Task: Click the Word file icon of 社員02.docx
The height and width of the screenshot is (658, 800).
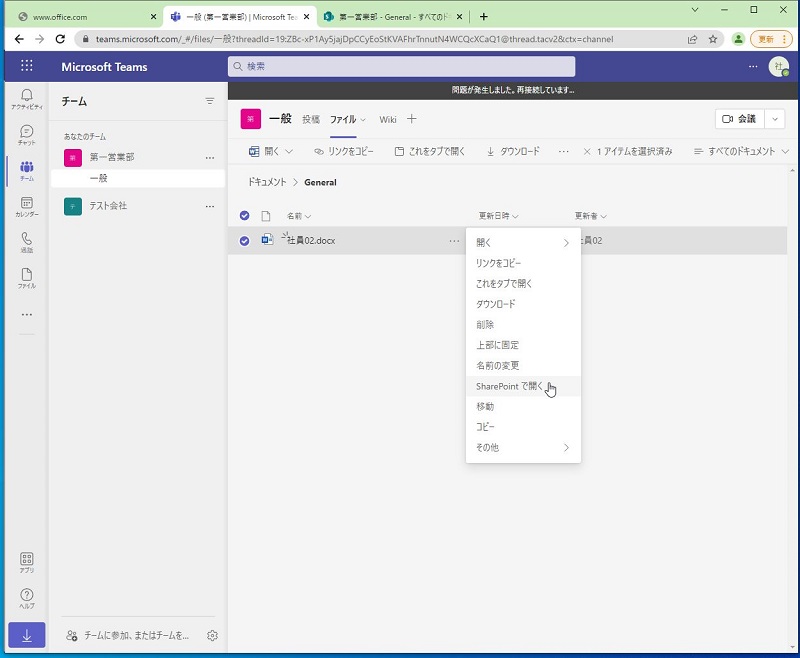Action: click(267, 240)
